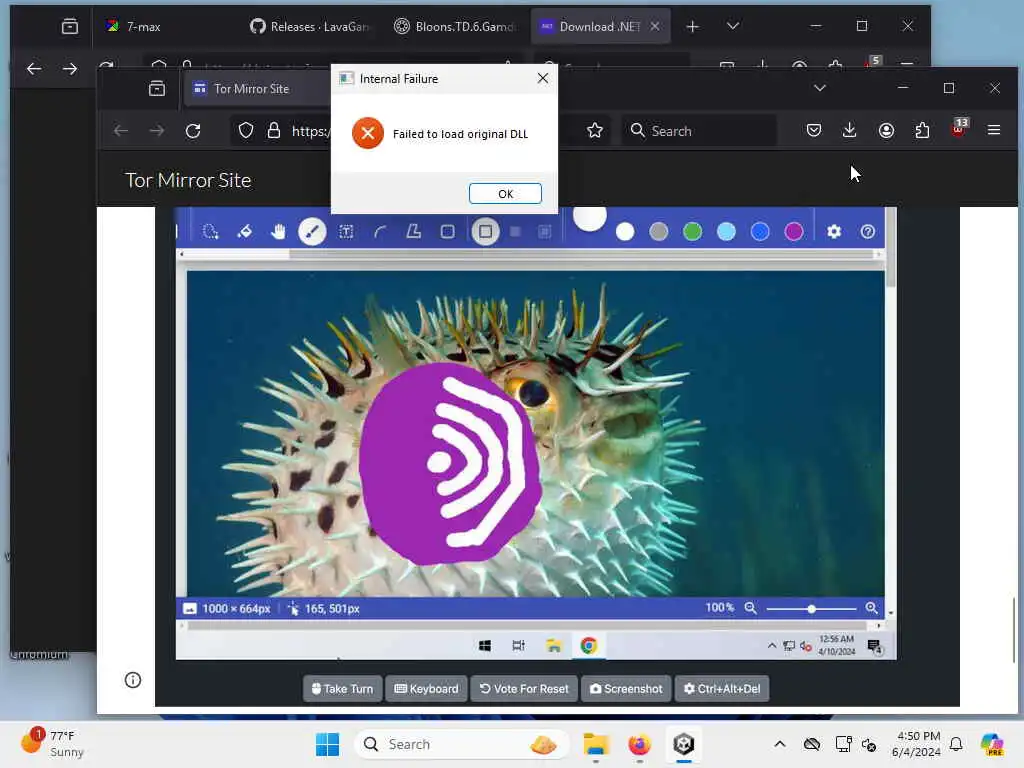Screen dimensions: 1024x768
Task: Show hidden tray icons chevron
Action: [x=780, y=744]
